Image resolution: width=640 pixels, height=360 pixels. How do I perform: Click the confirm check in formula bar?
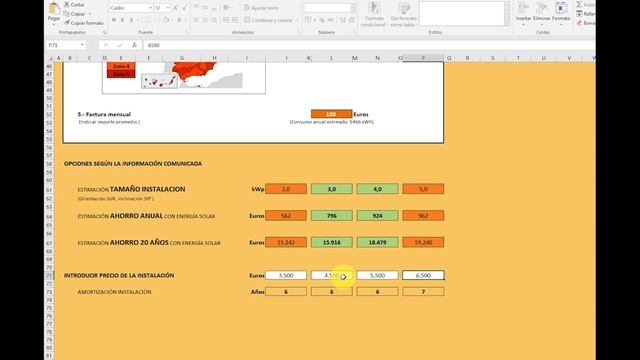120,45
